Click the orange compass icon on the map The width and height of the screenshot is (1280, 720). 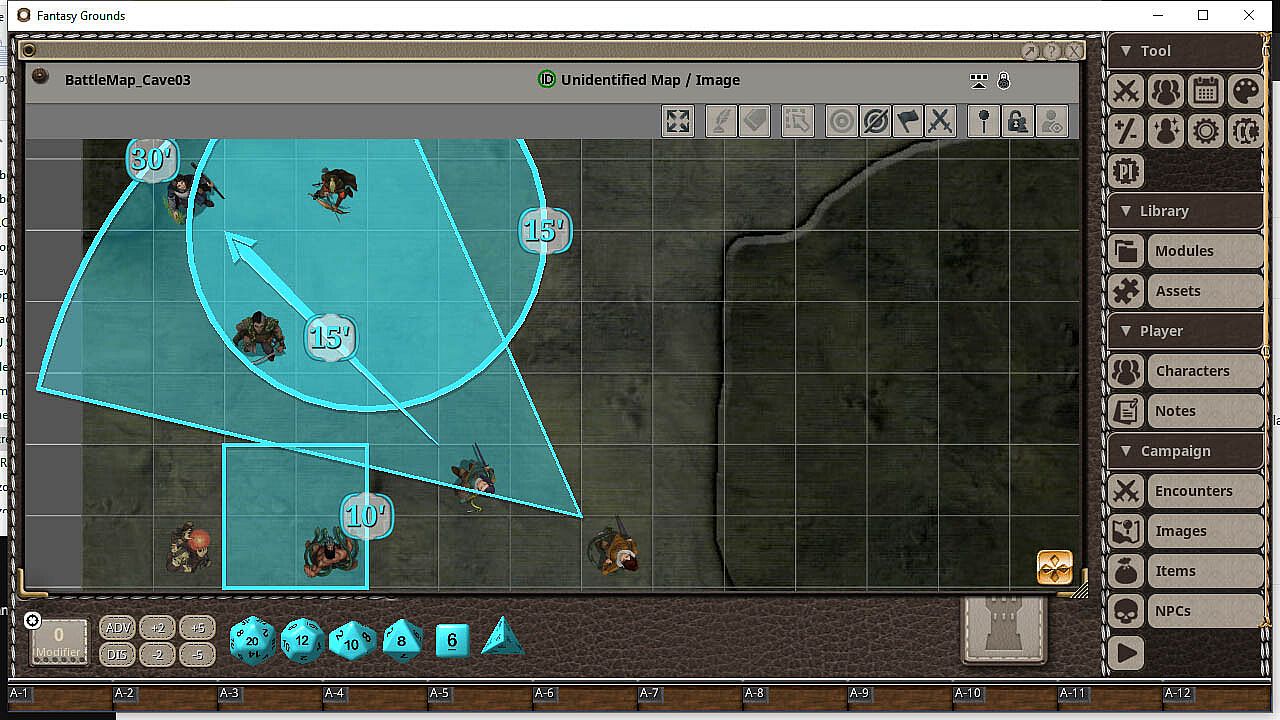coord(1055,567)
